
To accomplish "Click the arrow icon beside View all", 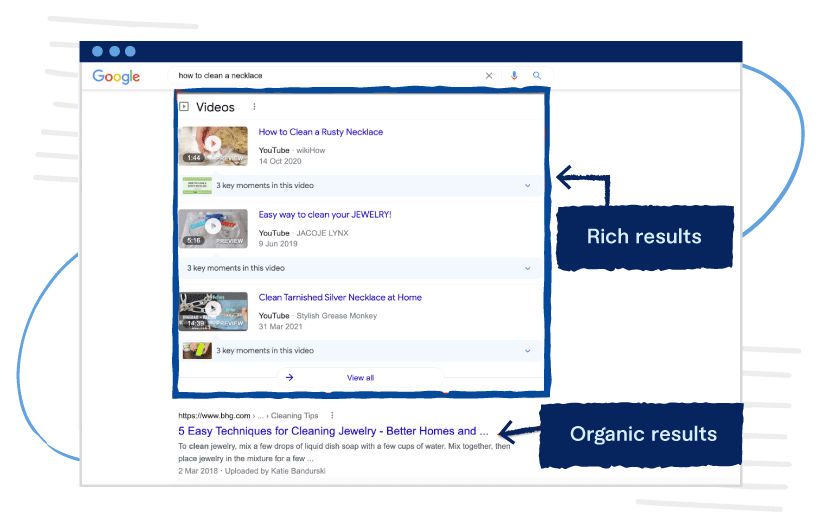I will (289, 377).
